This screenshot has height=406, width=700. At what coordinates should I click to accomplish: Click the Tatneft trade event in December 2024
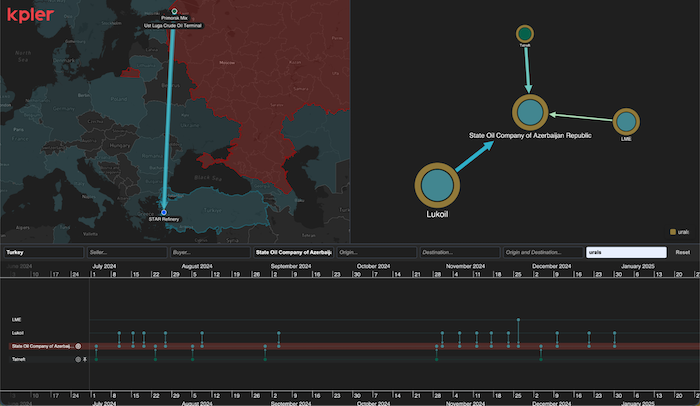[x=541, y=359]
